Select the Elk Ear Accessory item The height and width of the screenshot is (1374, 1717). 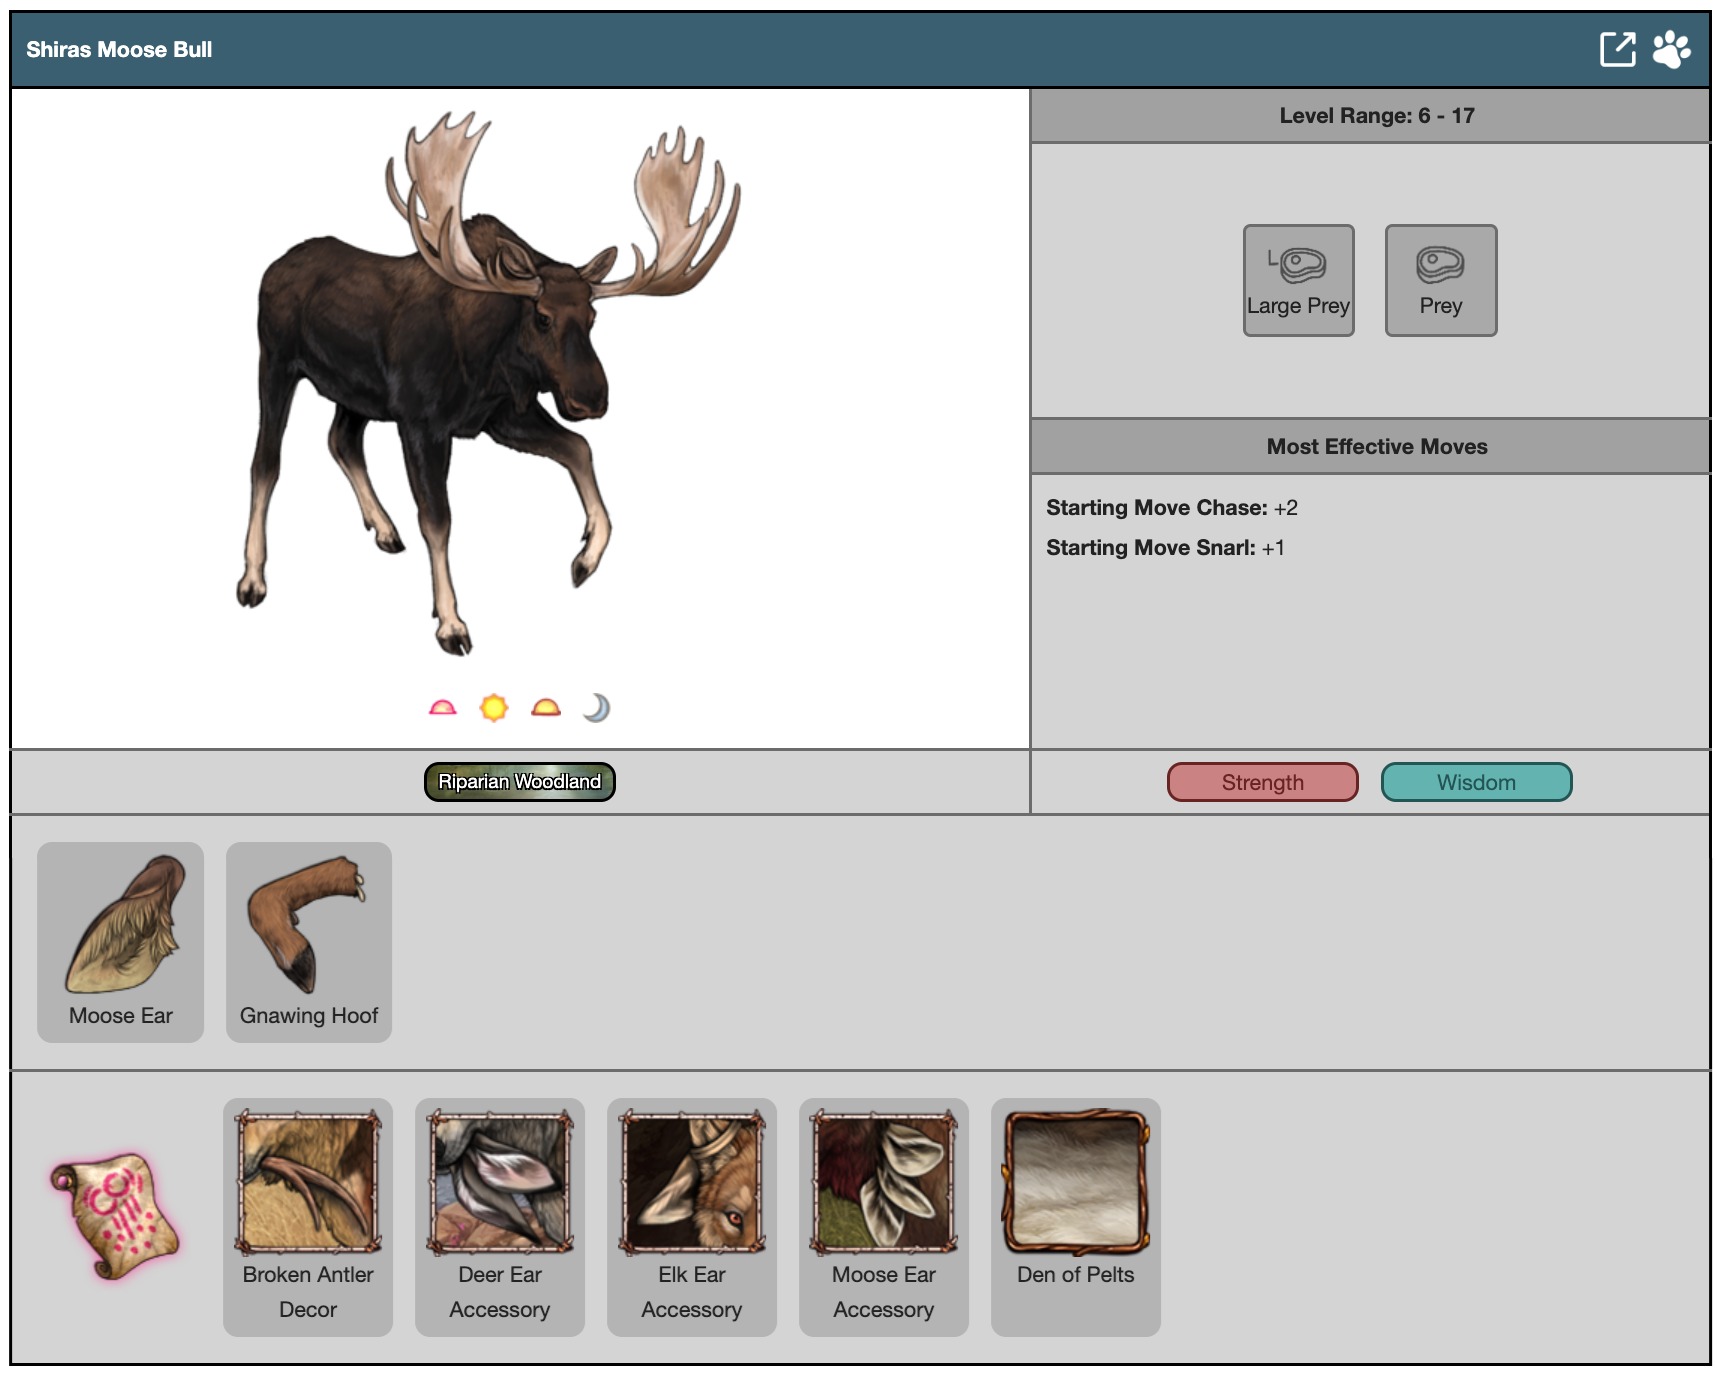(692, 1216)
